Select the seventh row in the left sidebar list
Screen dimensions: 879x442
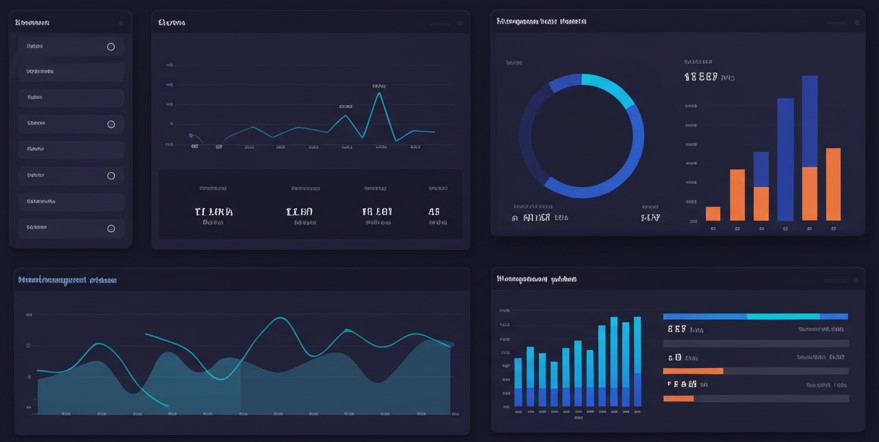70,202
